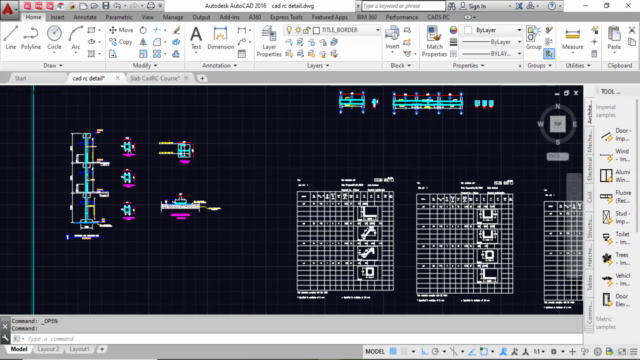Click Door Imperial tool in palette
This screenshot has width=640, height=360.
616,135
